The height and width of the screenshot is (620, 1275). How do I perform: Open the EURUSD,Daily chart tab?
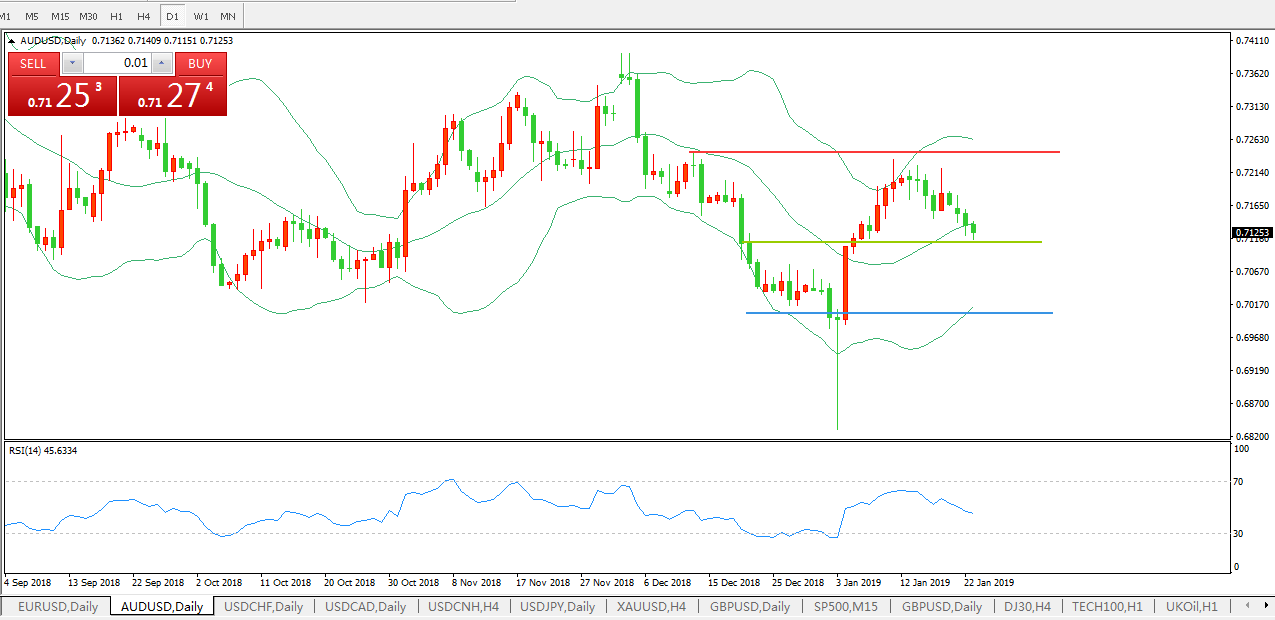click(57, 606)
